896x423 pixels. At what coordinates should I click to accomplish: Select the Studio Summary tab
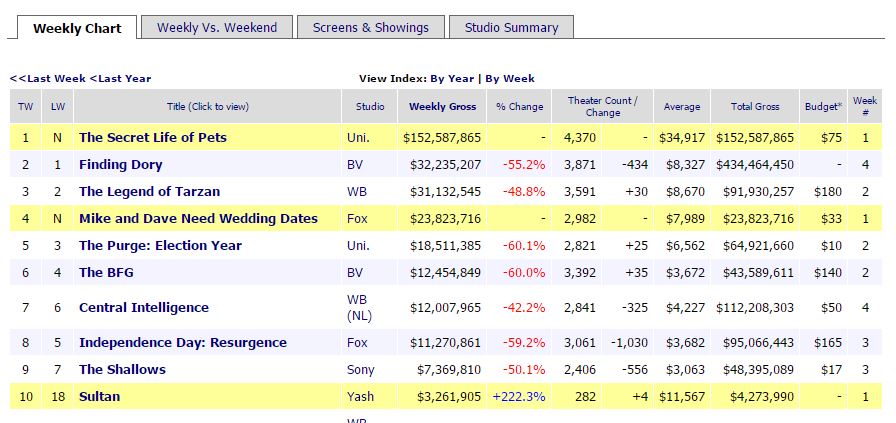click(510, 27)
